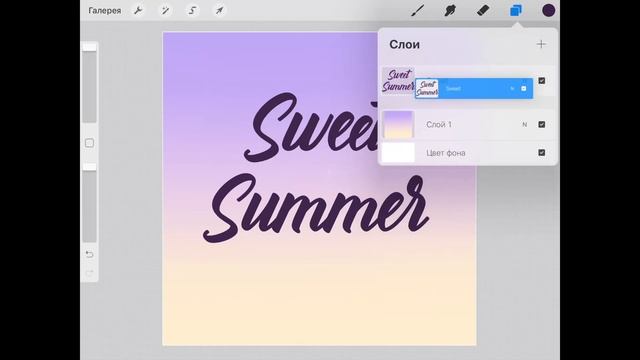Image resolution: width=640 pixels, height=360 pixels.
Task: Click the gradient thumbnail of Слой 1
Action: pyautogui.click(x=398, y=124)
